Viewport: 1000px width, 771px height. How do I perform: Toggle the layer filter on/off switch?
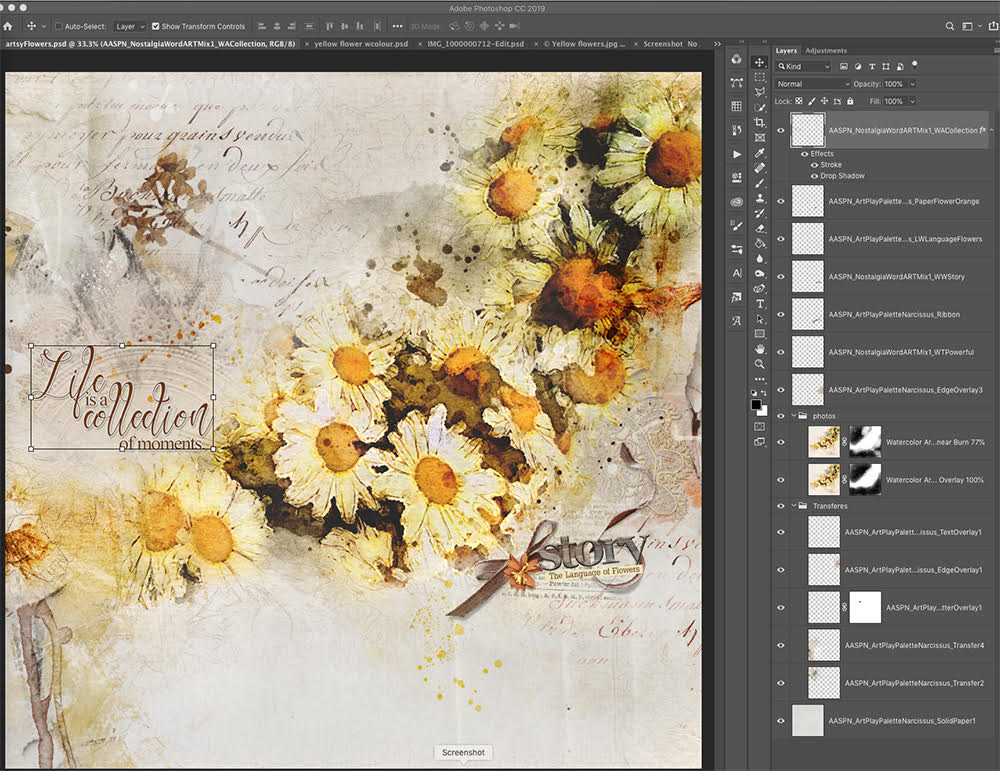[x=915, y=64]
